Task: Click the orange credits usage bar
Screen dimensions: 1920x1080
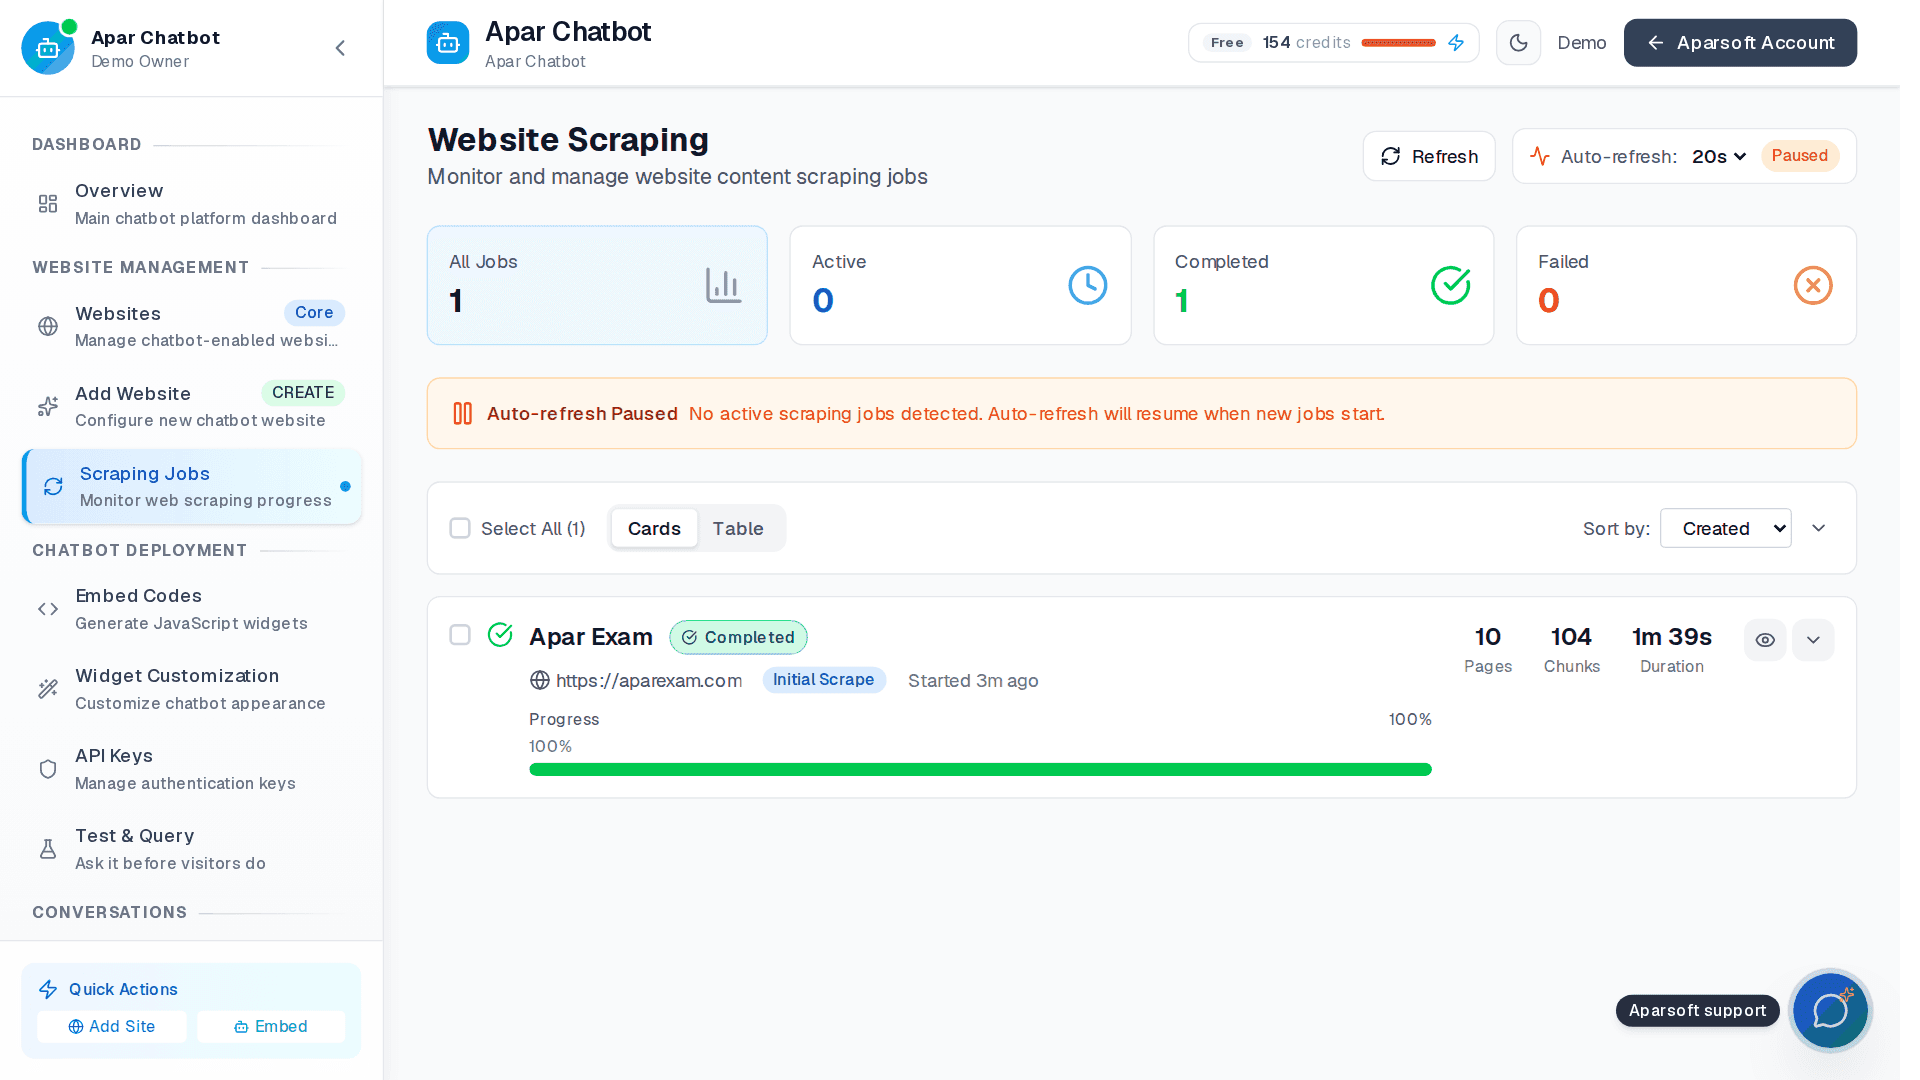Action: pyautogui.click(x=1398, y=43)
